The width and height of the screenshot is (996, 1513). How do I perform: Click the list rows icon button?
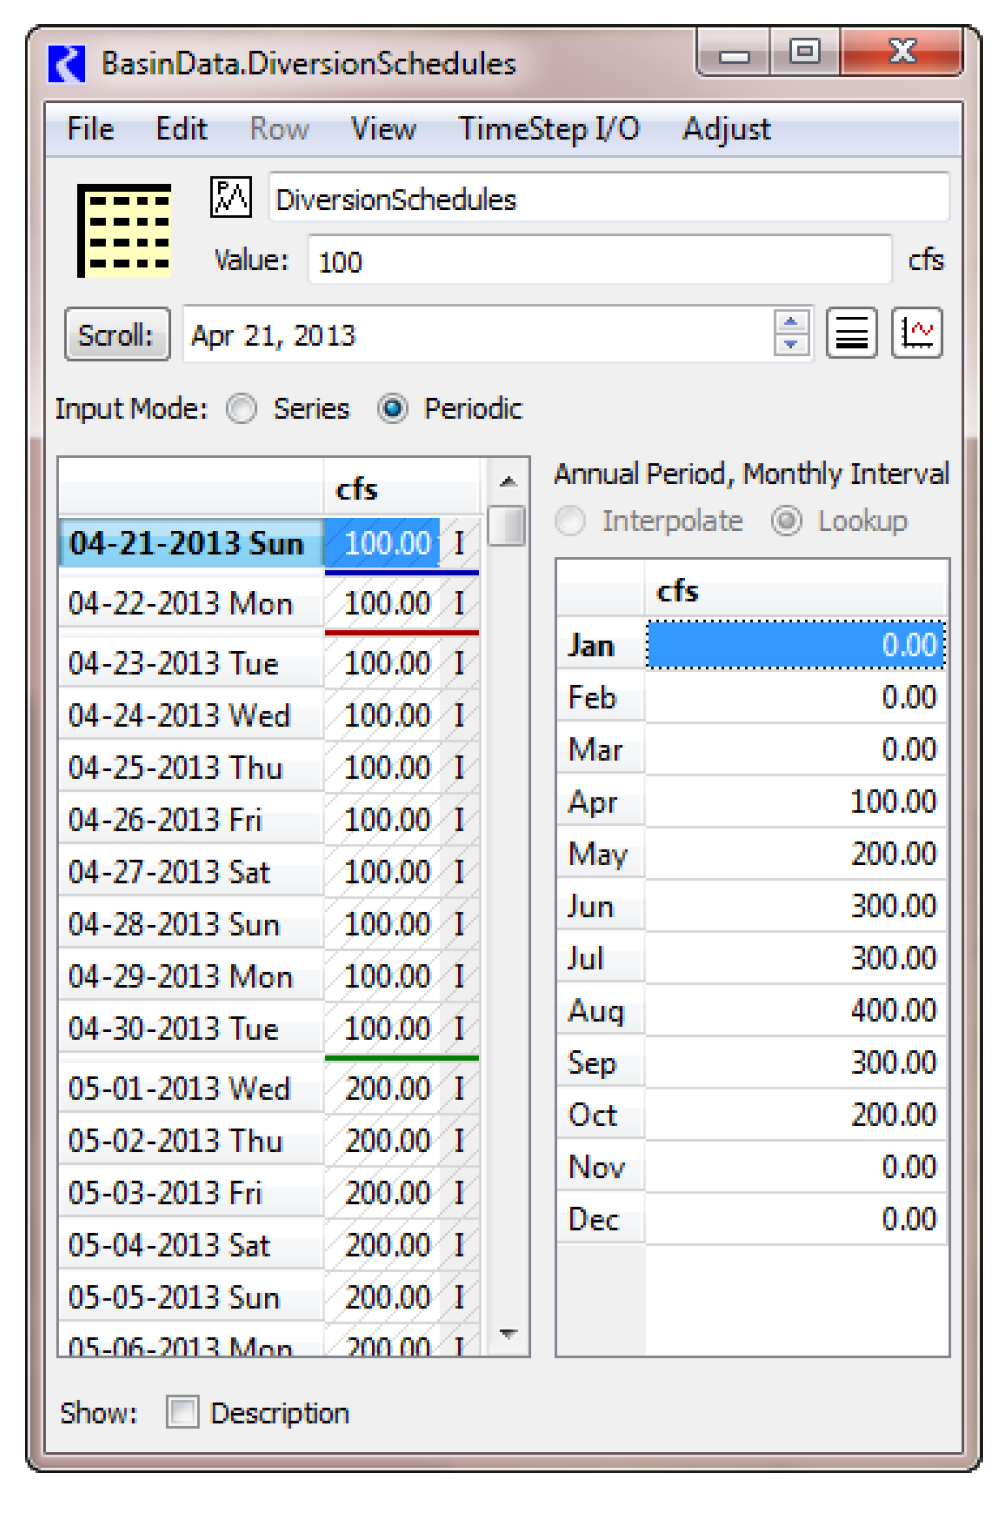click(851, 333)
